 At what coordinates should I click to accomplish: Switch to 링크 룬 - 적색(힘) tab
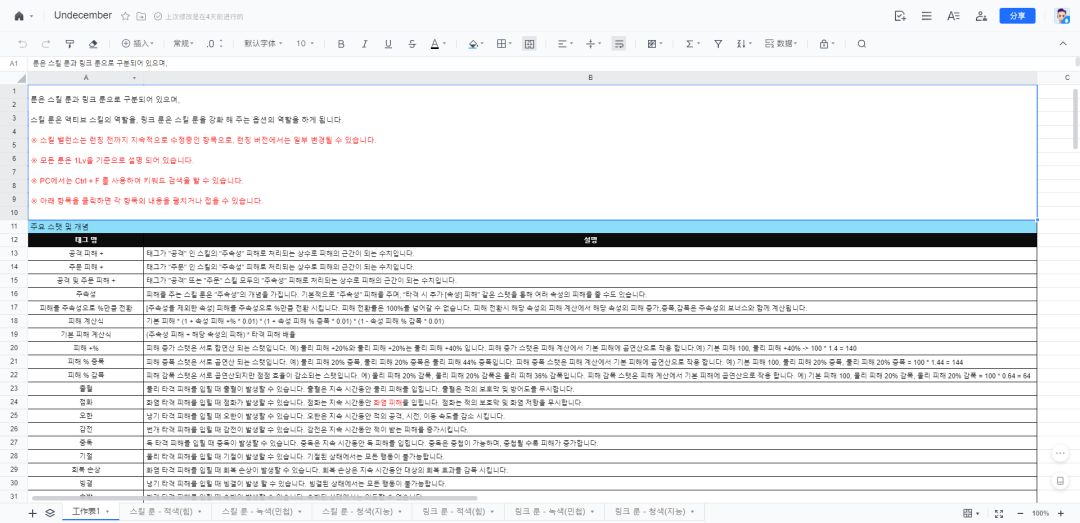(457, 512)
